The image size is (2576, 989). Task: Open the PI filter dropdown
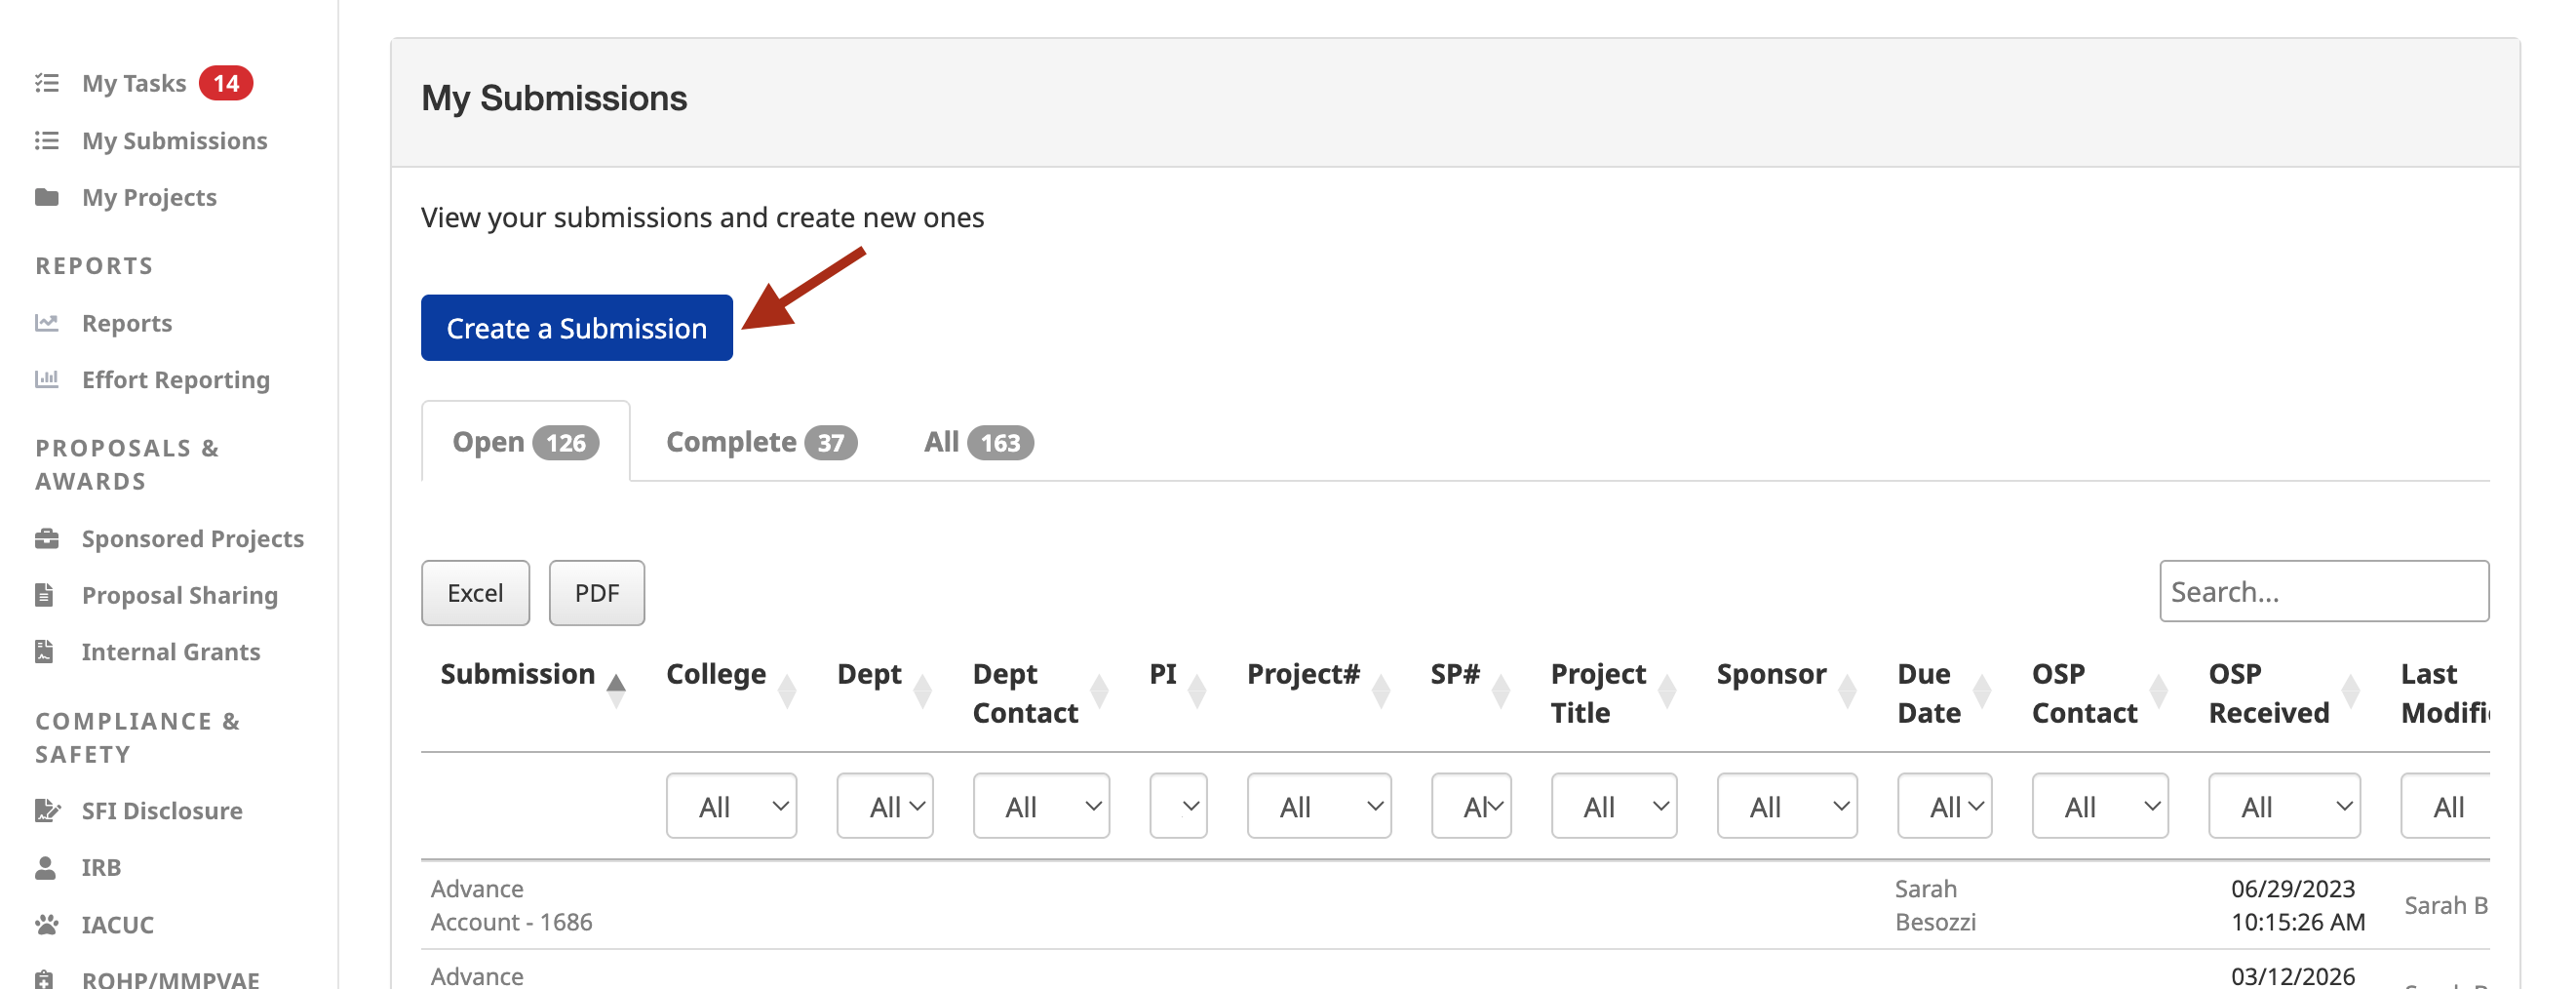[x=1178, y=806]
